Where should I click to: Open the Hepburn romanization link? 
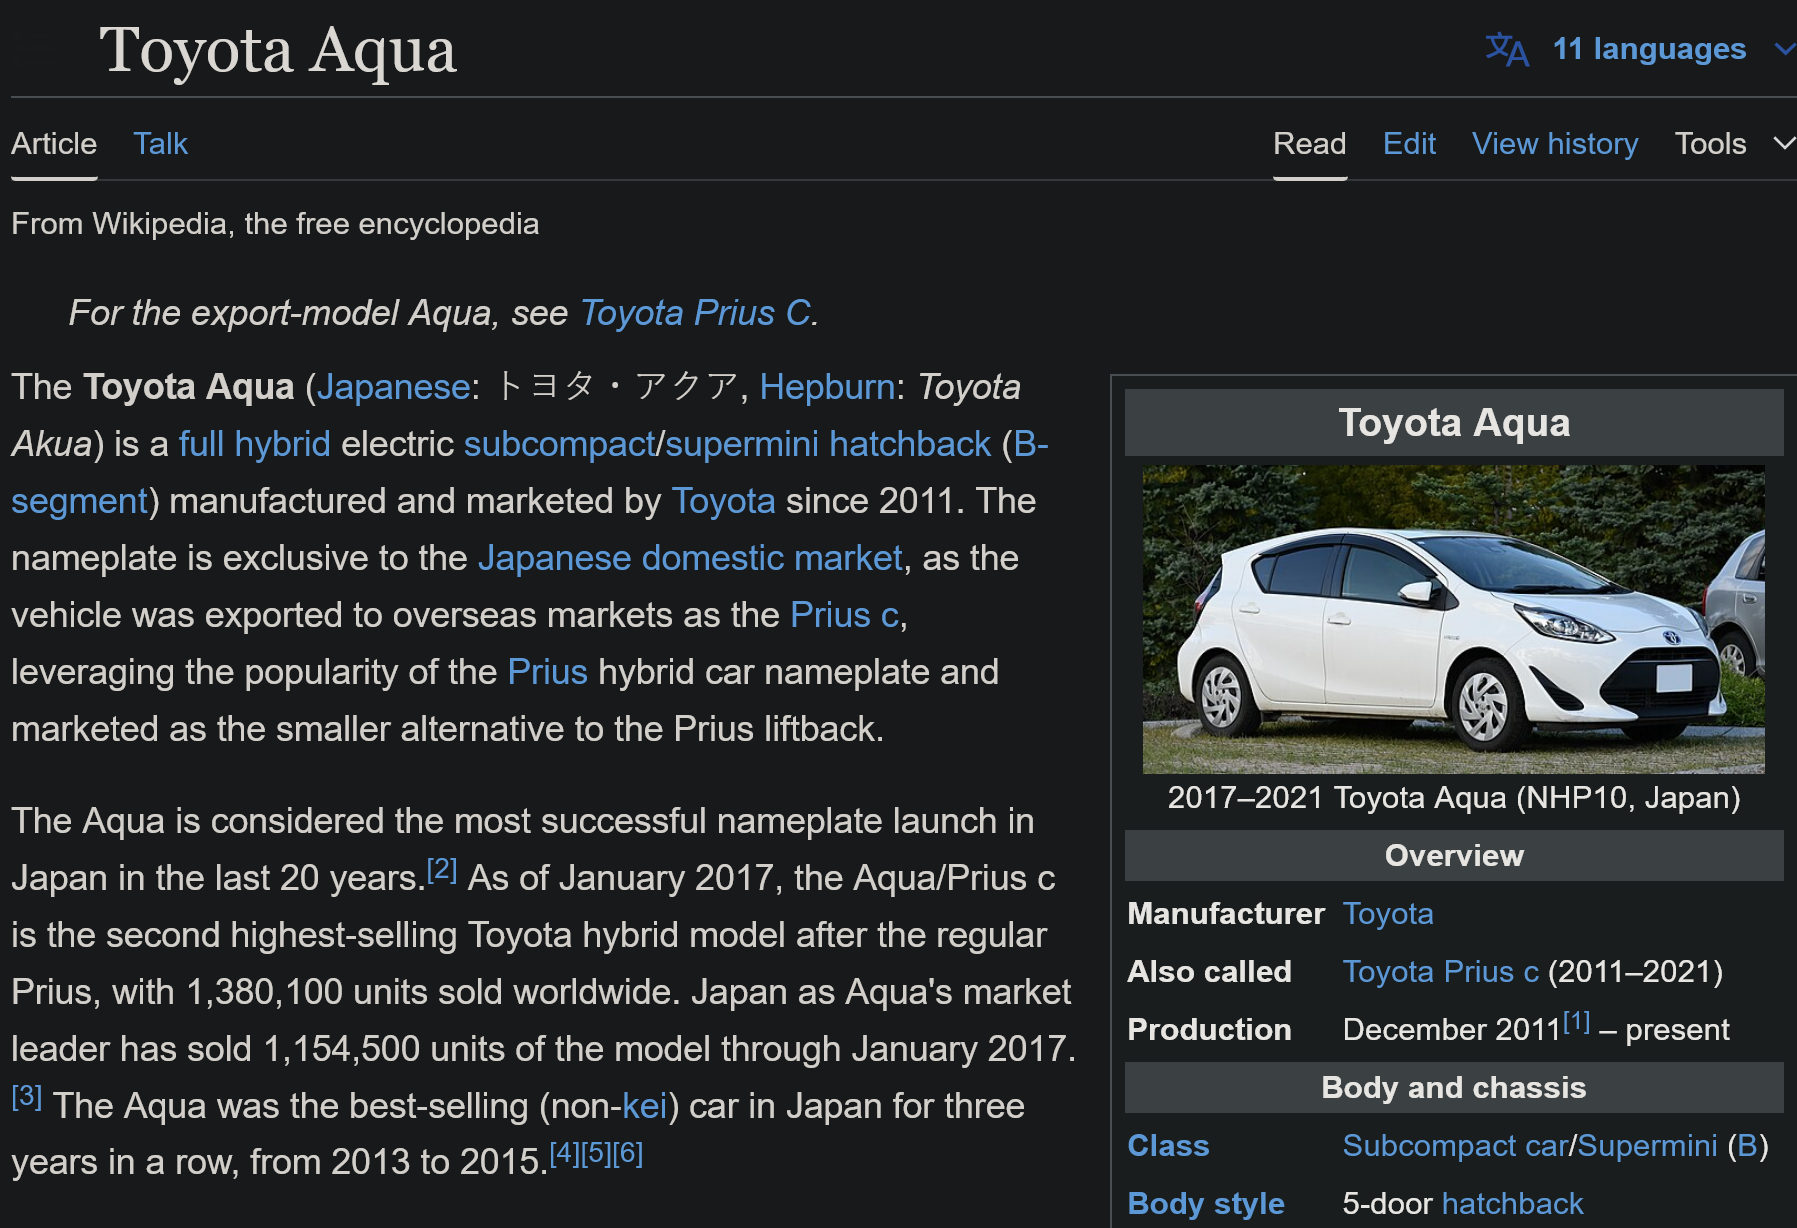coord(827,387)
